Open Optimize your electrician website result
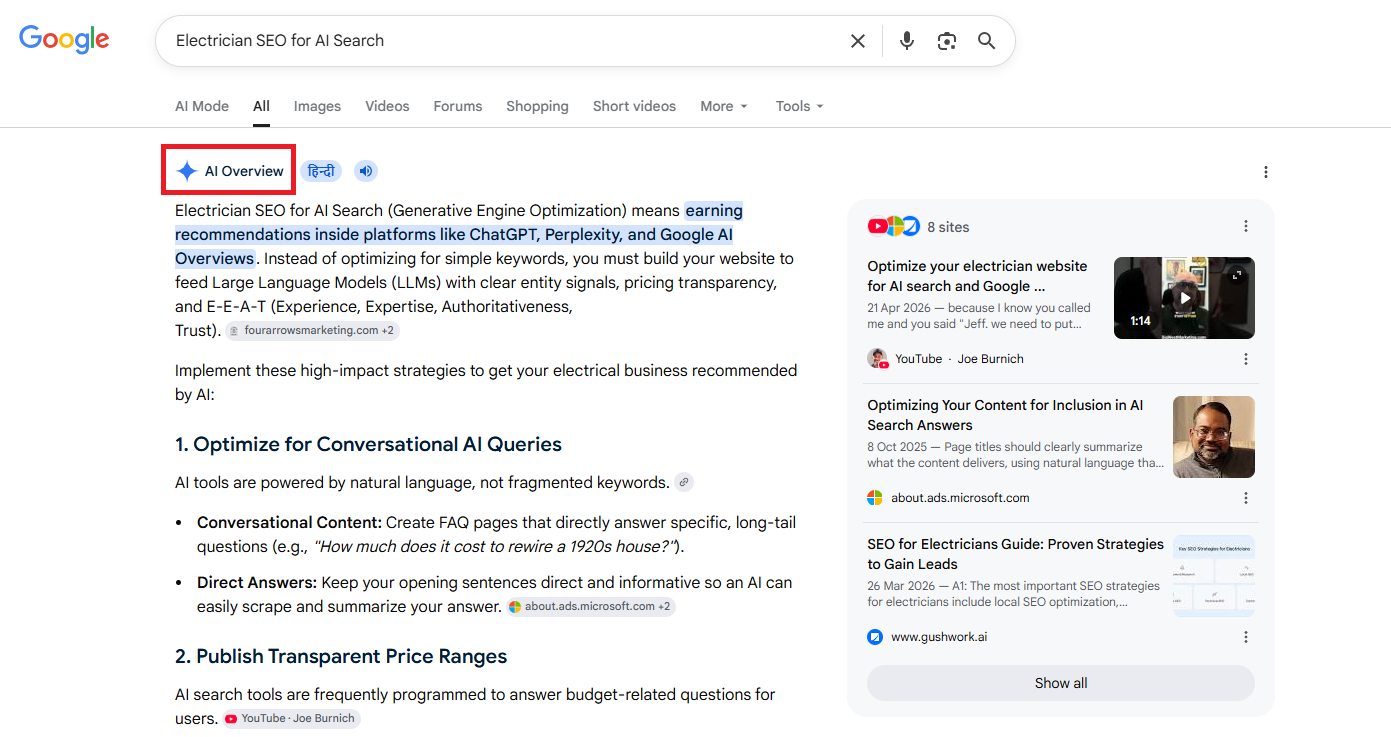This screenshot has height=737, width=1391. [x=977, y=276]
